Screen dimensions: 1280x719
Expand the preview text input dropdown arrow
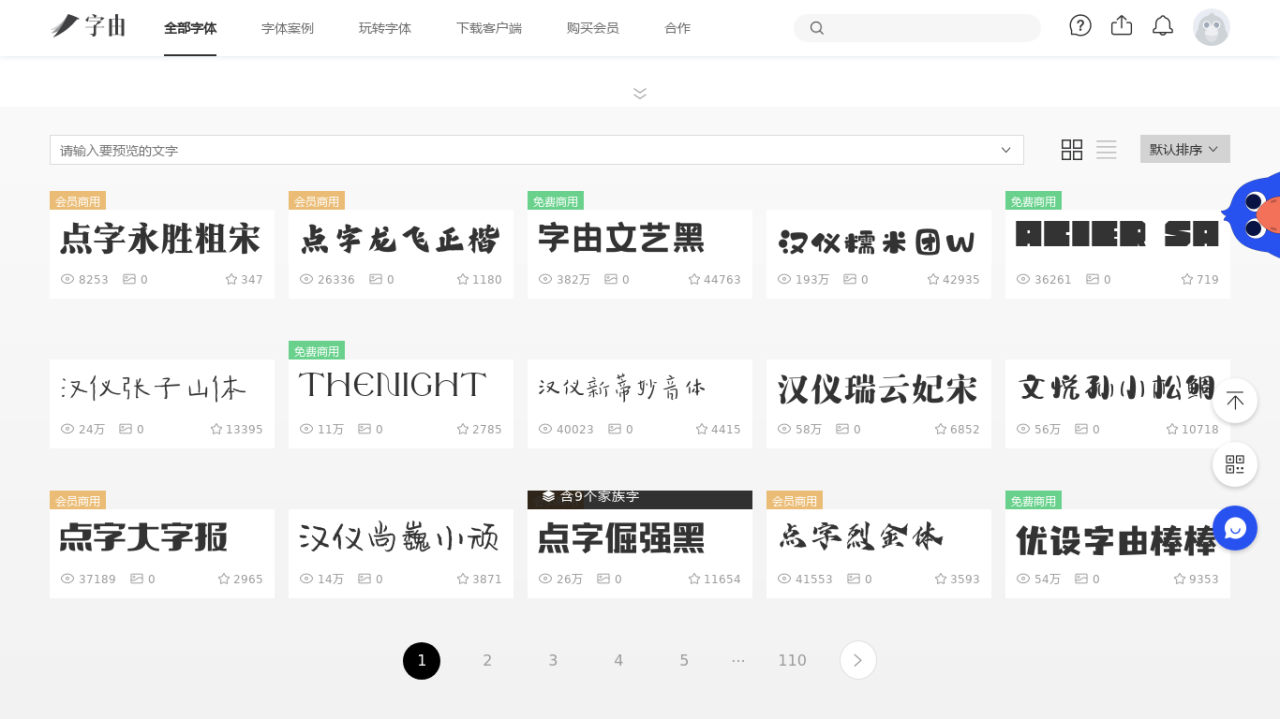[1006, 150]
